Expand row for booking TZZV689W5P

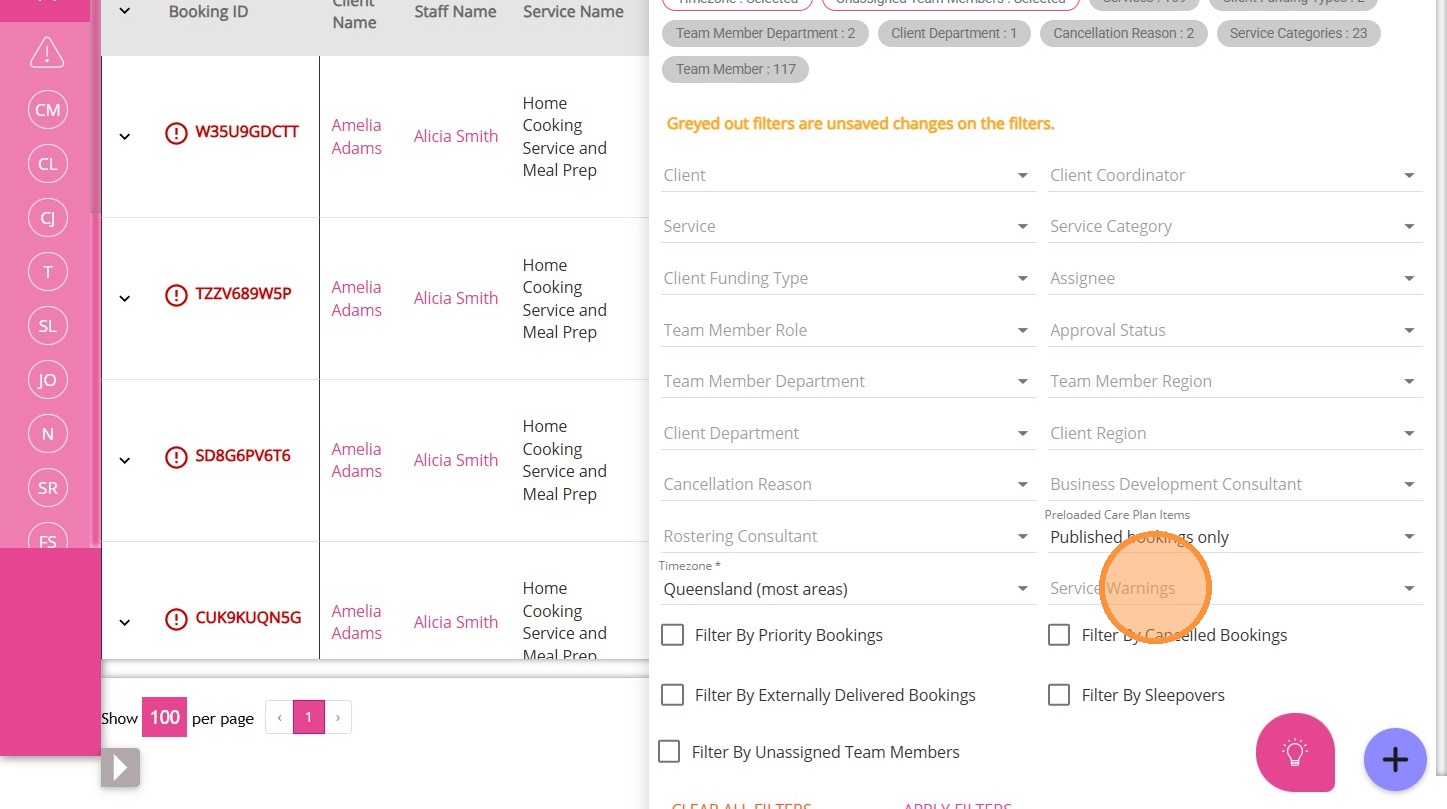tap(125, 298)
